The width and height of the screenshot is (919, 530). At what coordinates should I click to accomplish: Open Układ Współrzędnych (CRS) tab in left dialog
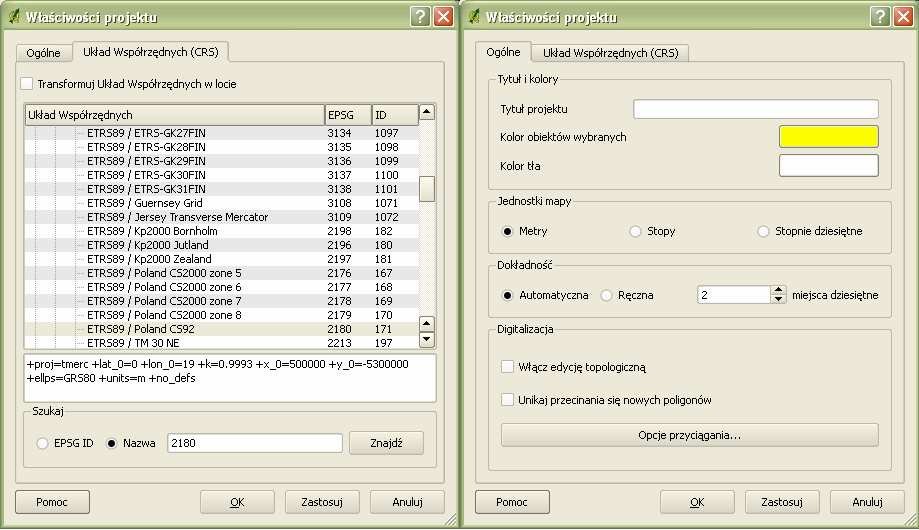point(151,52)
